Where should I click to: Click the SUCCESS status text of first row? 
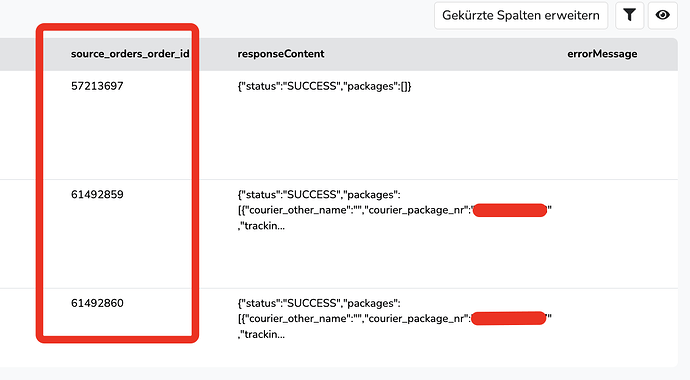click(312, 86)
